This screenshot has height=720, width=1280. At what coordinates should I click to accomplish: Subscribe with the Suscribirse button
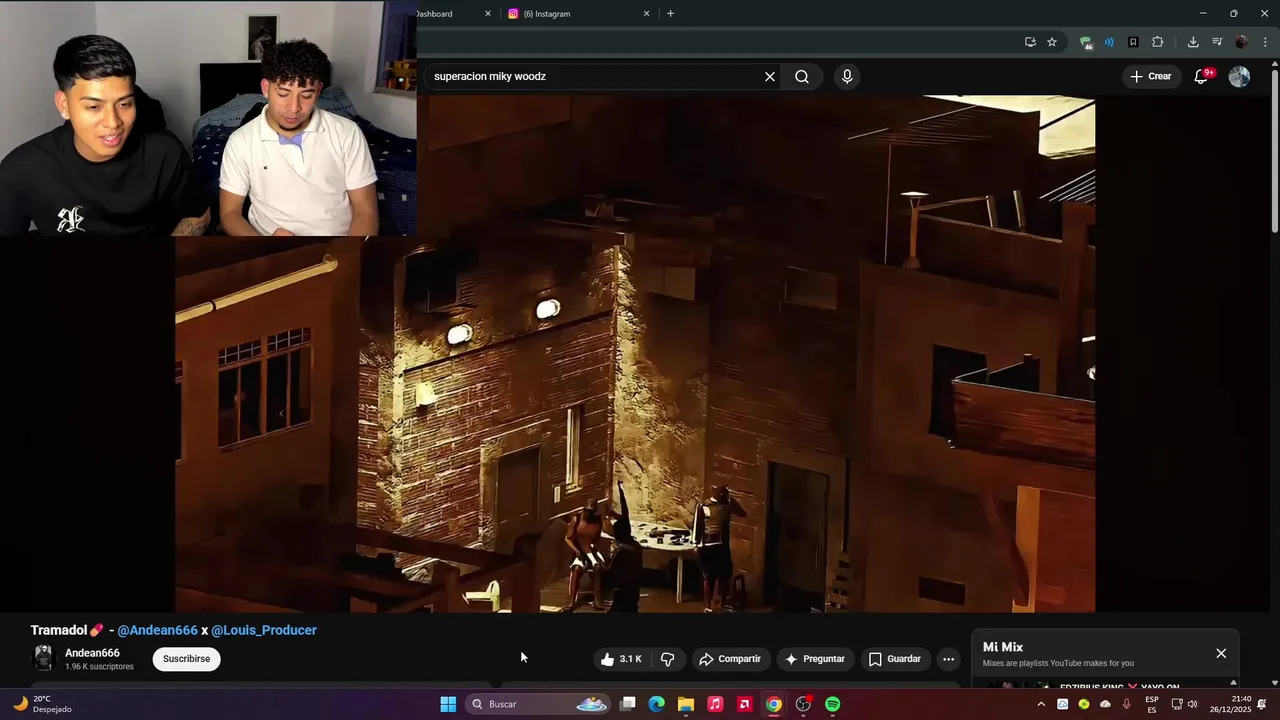click(186, 659)
